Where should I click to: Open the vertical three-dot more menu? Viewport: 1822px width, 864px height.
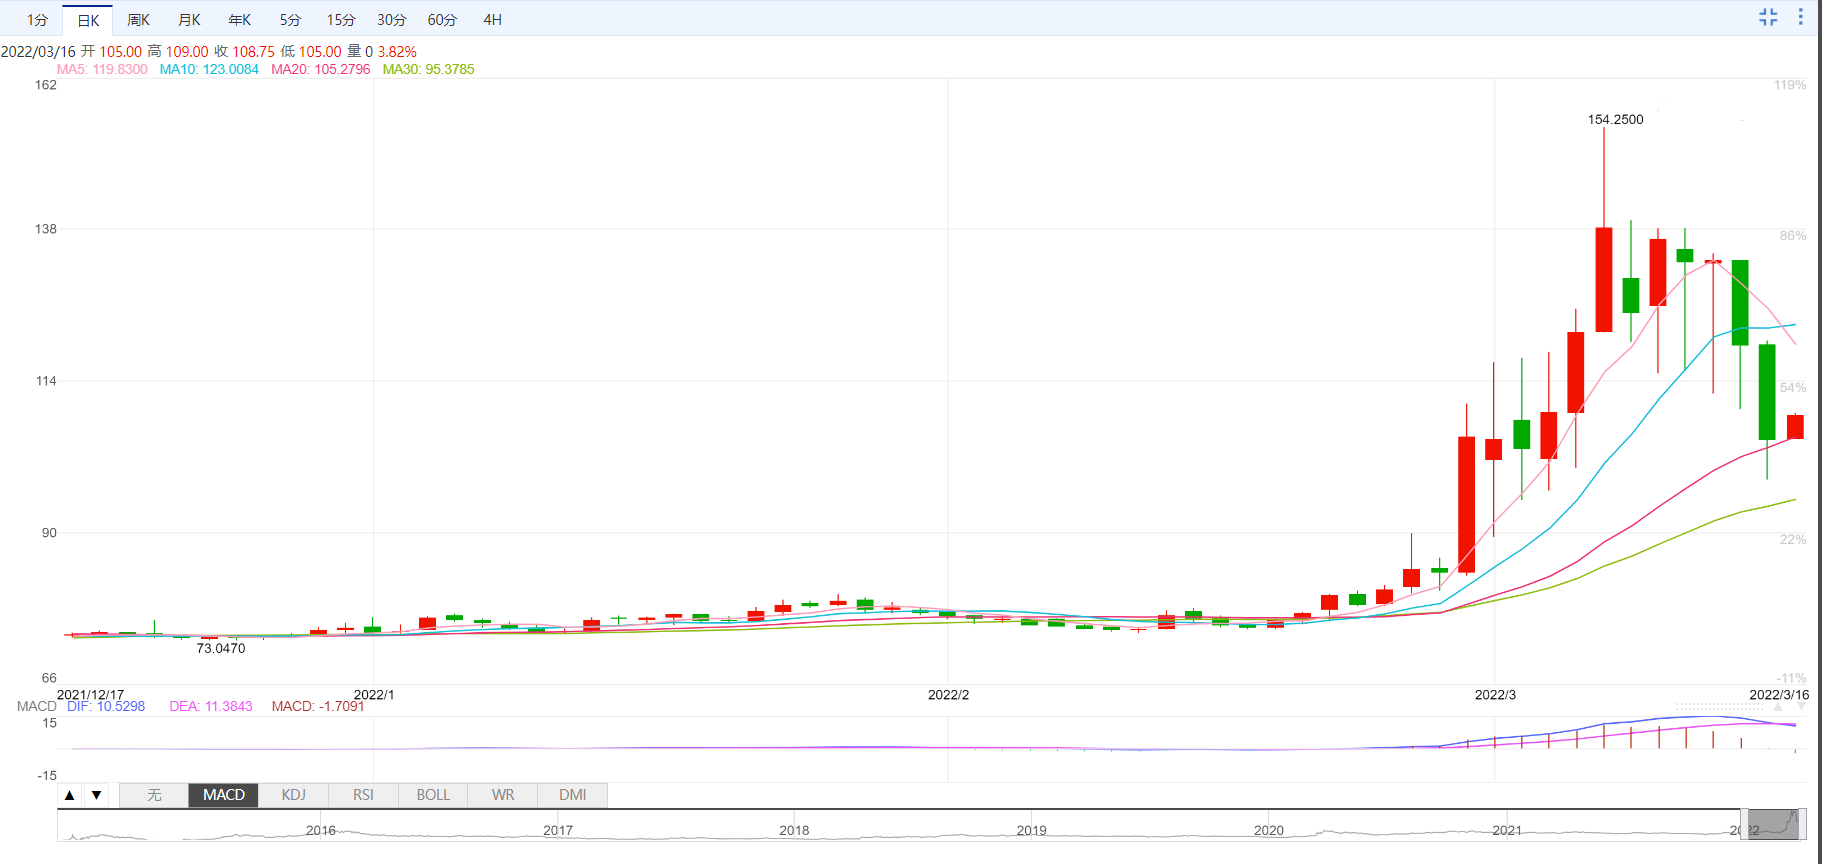pyautogui.click(x=1800, y=17)
